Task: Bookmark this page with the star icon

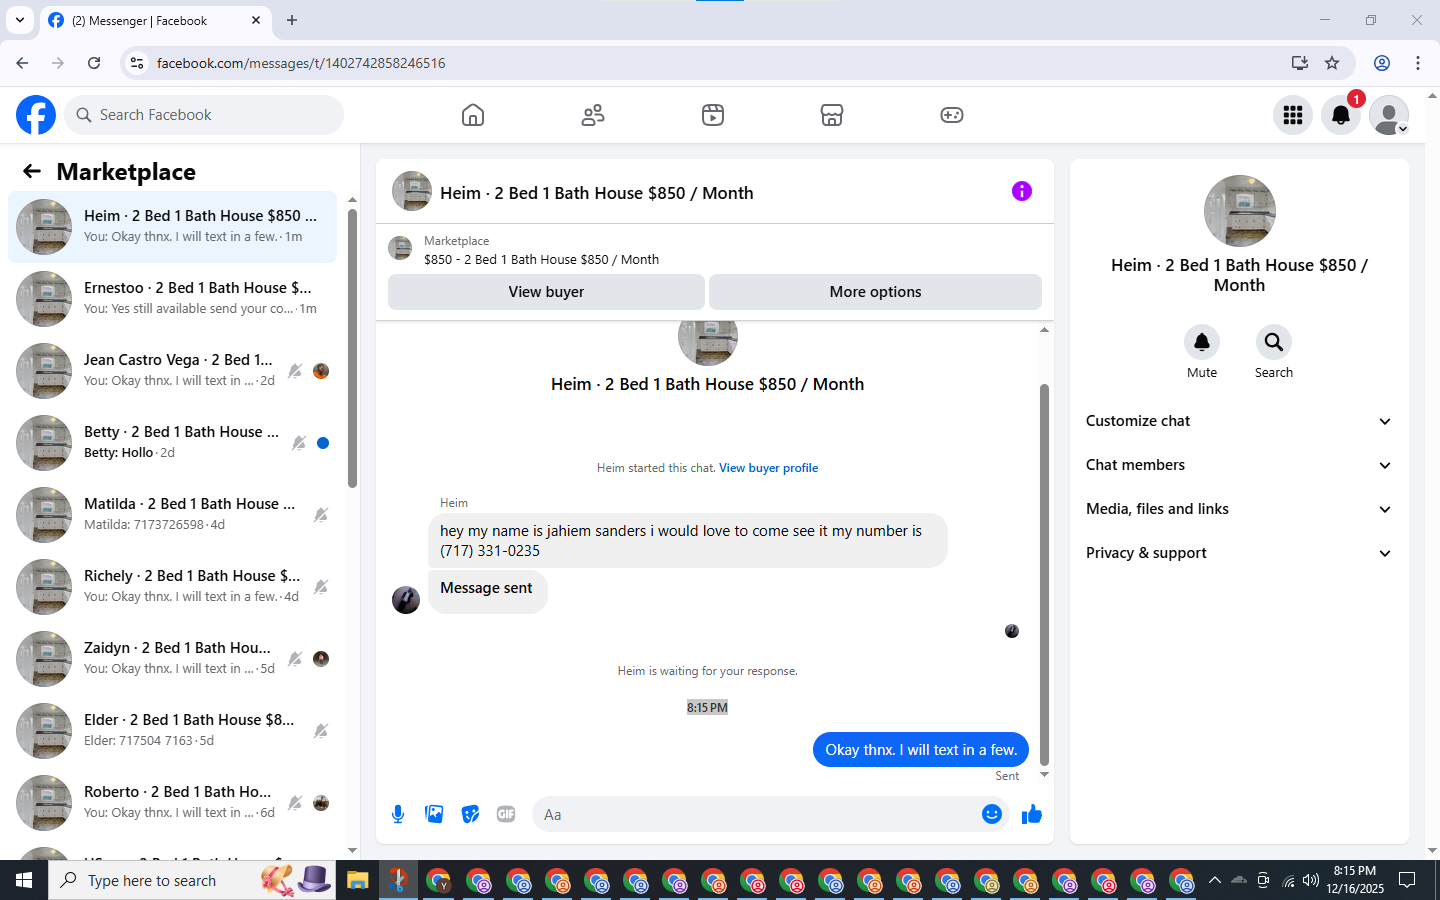Action: pos(1332,63)
